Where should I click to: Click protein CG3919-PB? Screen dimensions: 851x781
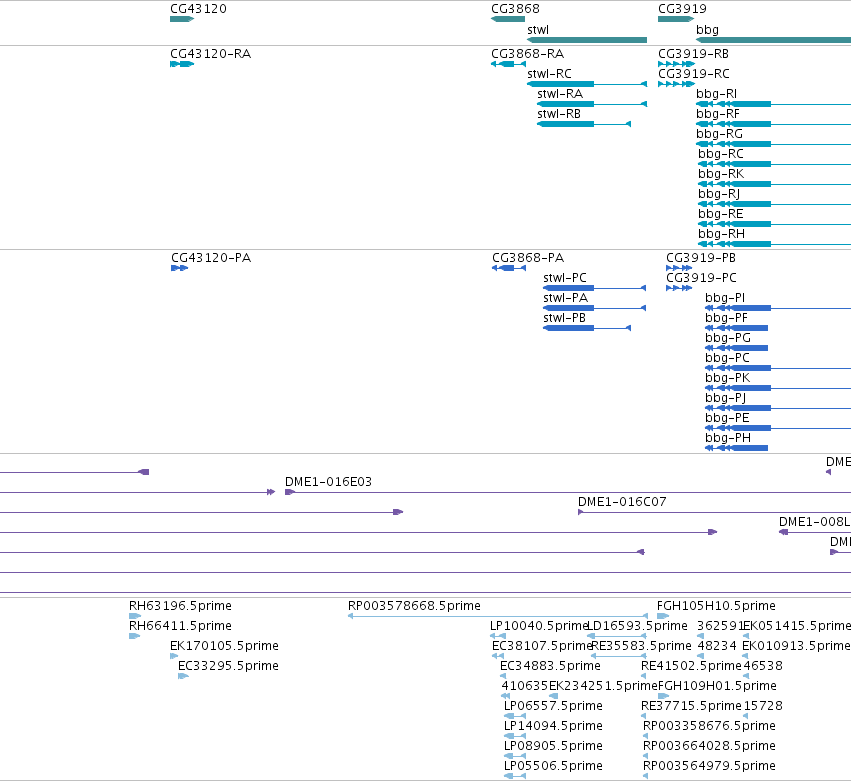click(679, 268)
